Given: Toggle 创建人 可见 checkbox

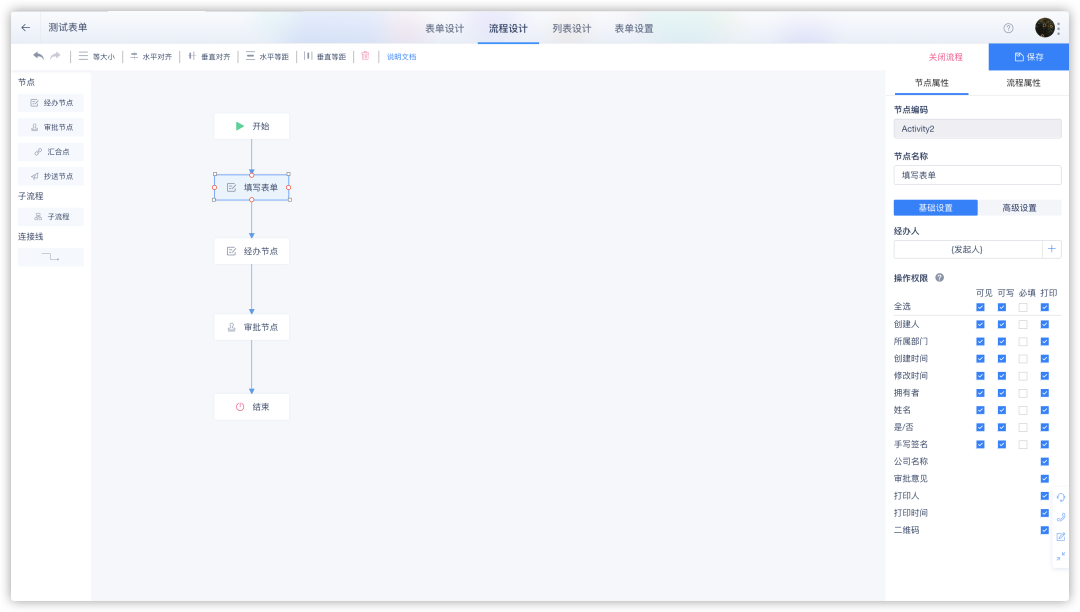Looking at the screenshot, I should coord(980,324).
